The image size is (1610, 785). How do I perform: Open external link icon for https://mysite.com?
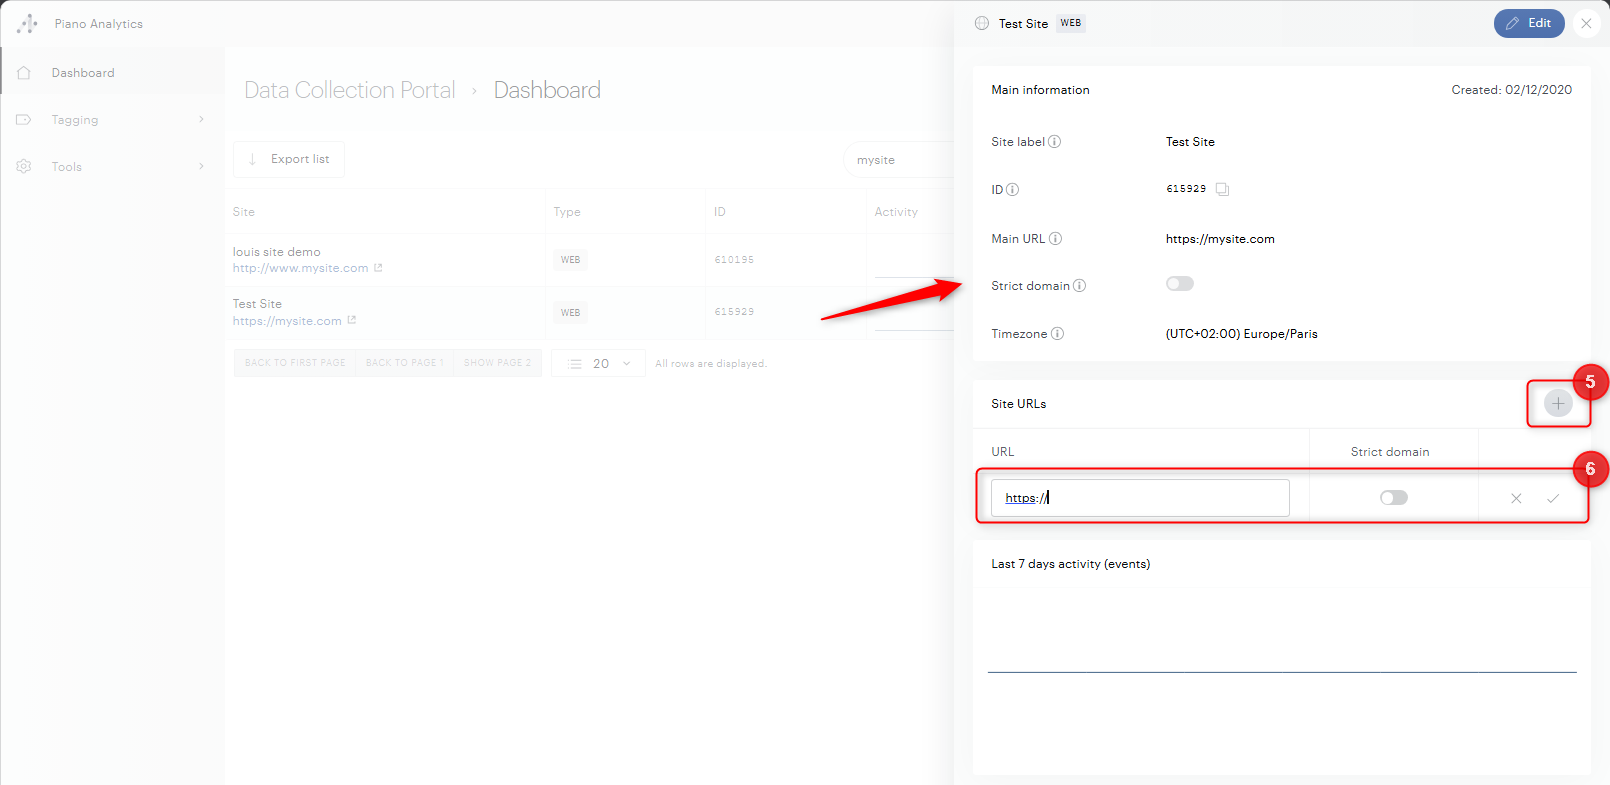(x=352, y=321)
